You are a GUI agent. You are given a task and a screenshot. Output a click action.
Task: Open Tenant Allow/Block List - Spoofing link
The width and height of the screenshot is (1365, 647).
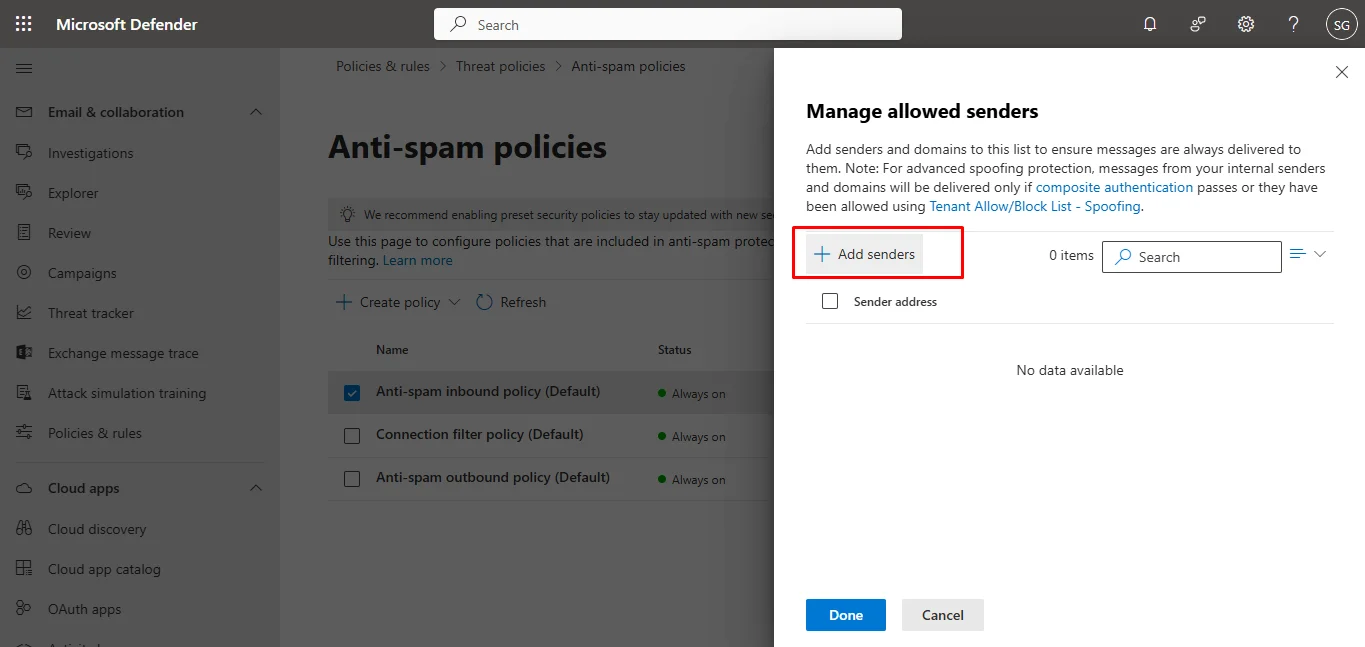point(1035,206)
